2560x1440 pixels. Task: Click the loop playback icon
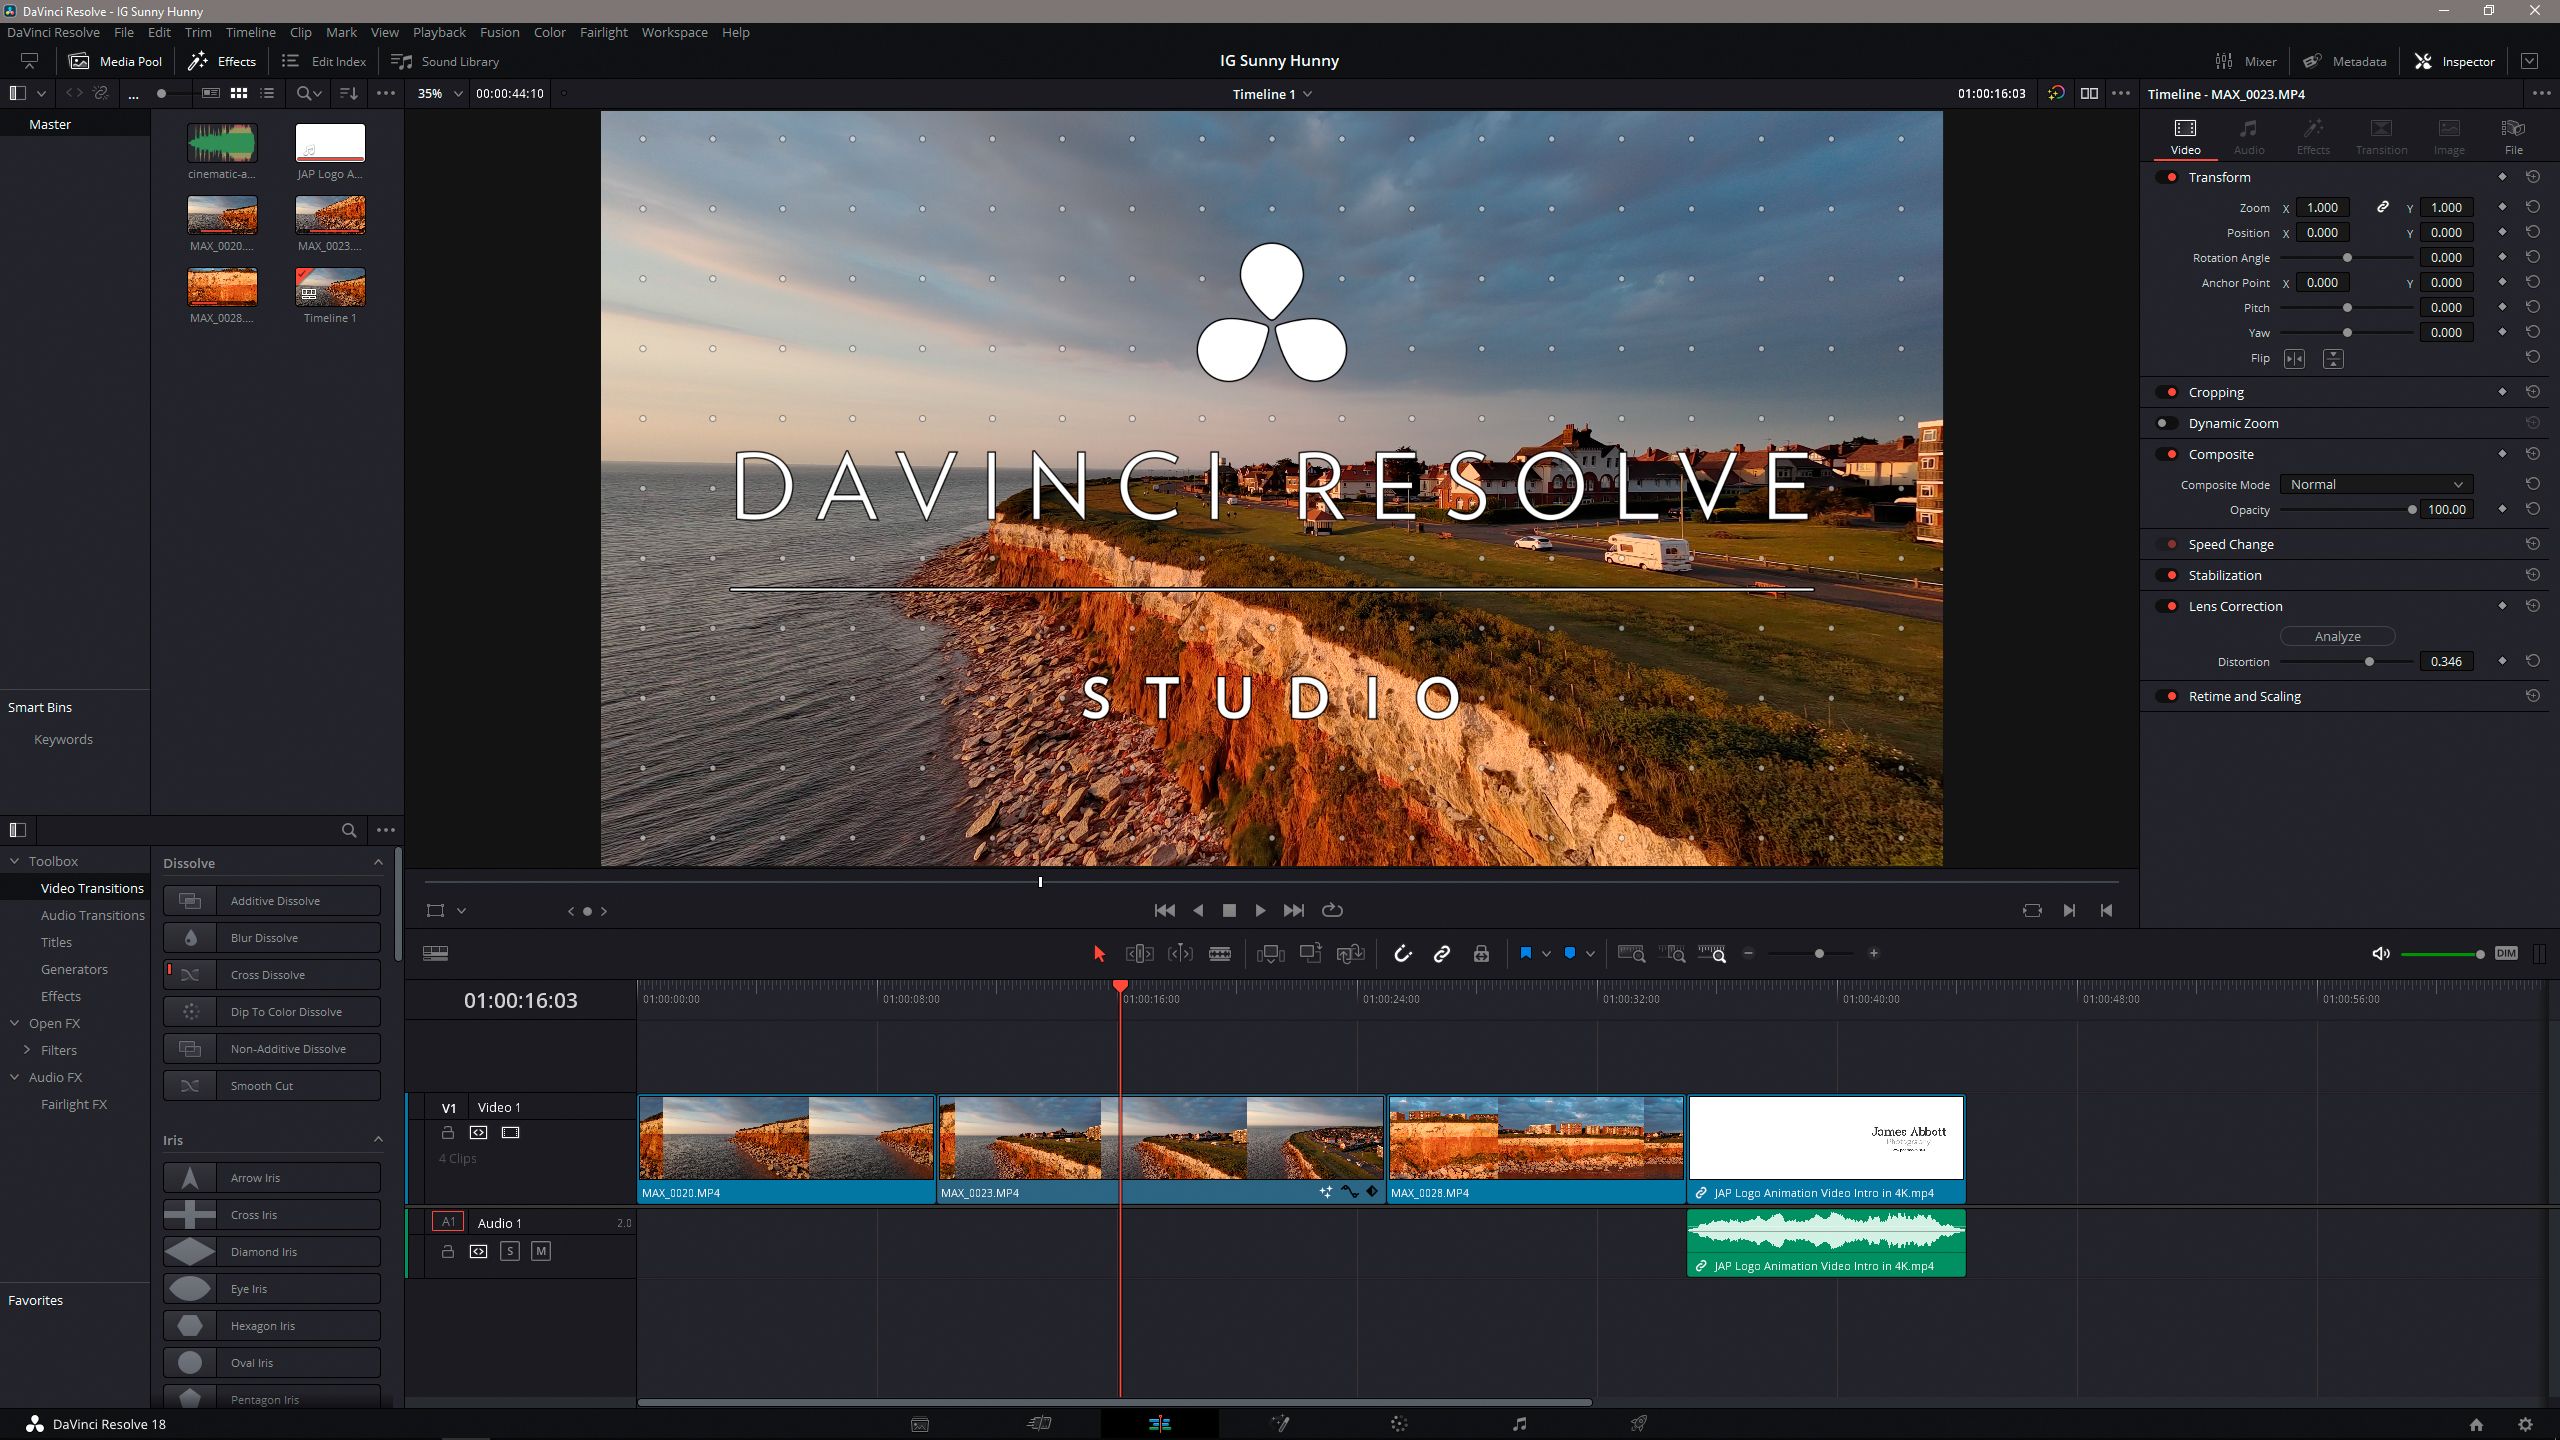(x=1332, y=910)
